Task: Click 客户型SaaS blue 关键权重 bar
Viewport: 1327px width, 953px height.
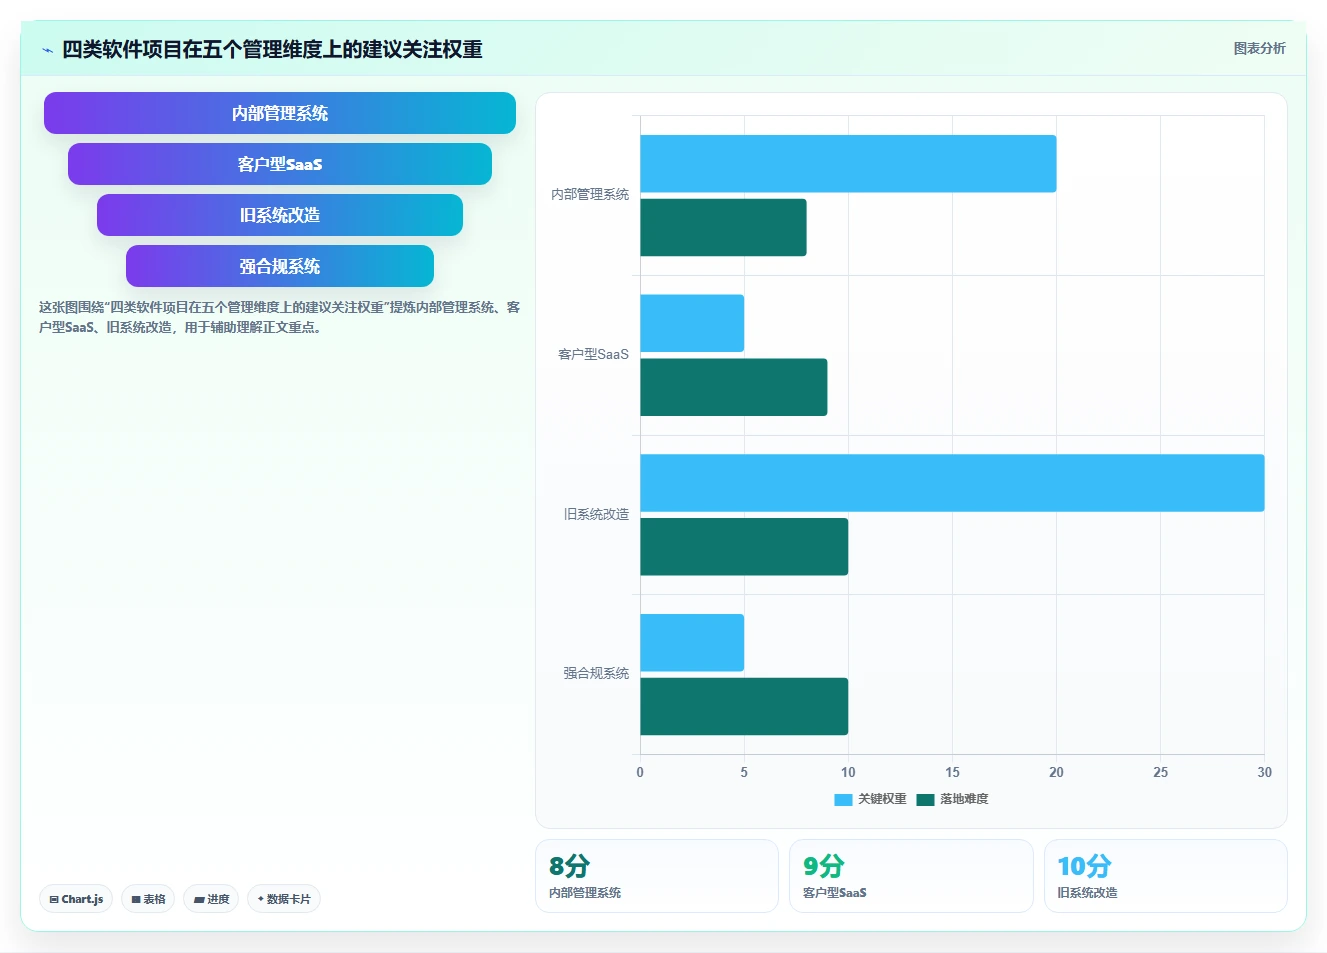Action: [692, 323]
